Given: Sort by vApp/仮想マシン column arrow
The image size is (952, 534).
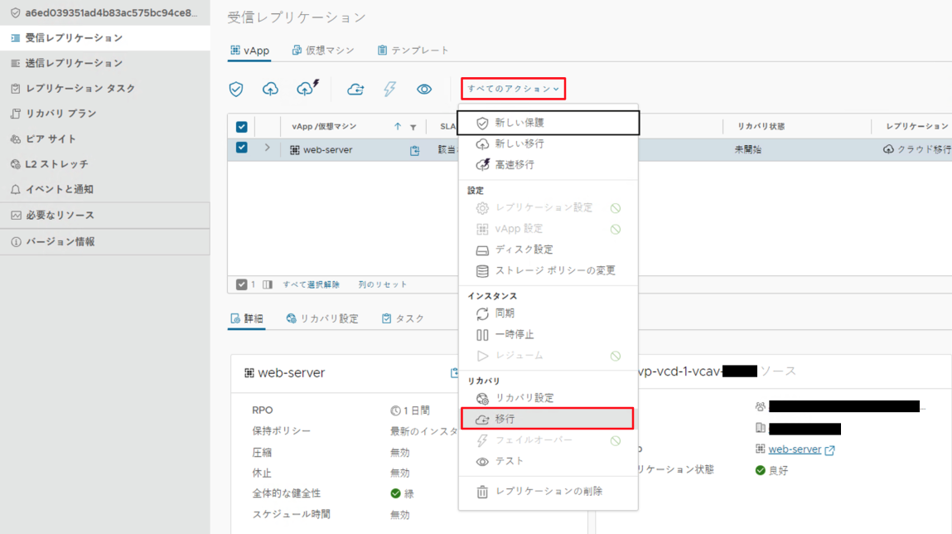Looking at the screenshot, I should point(398,126).
